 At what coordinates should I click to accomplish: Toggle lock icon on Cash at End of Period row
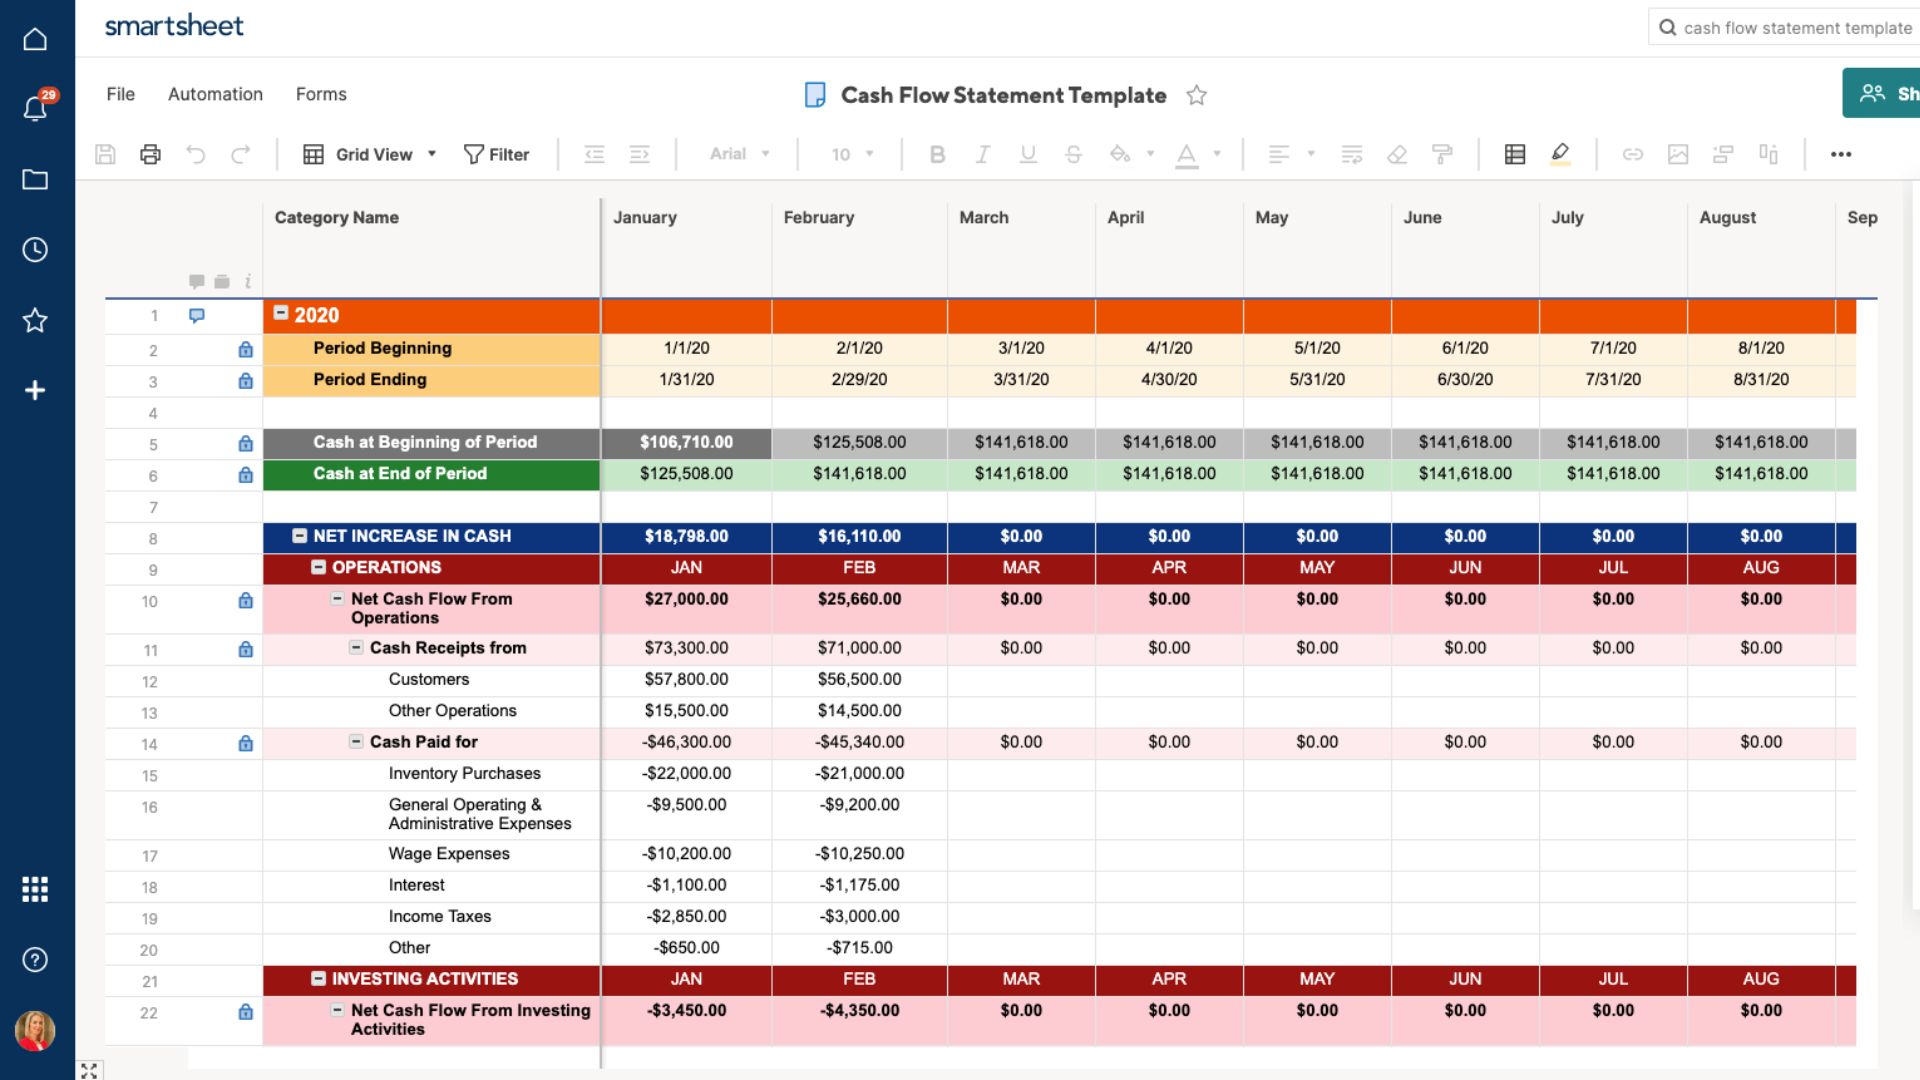[x=245, y=475]
